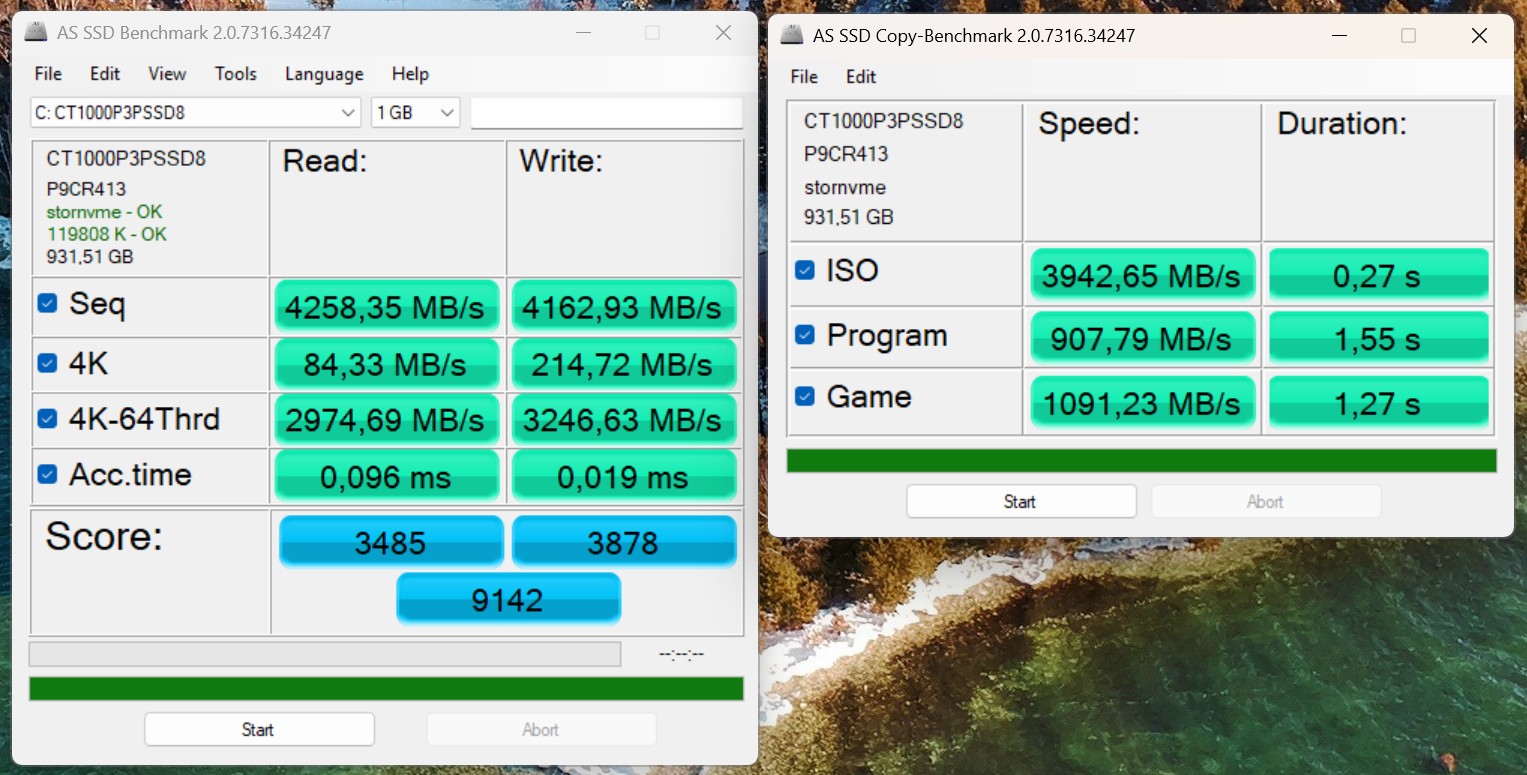Image resolution: width=1527 pixels, height=775 pixels.
Task: Click the AS SSD Copy-Benchmark title bar icon
Action: [792, 35]
